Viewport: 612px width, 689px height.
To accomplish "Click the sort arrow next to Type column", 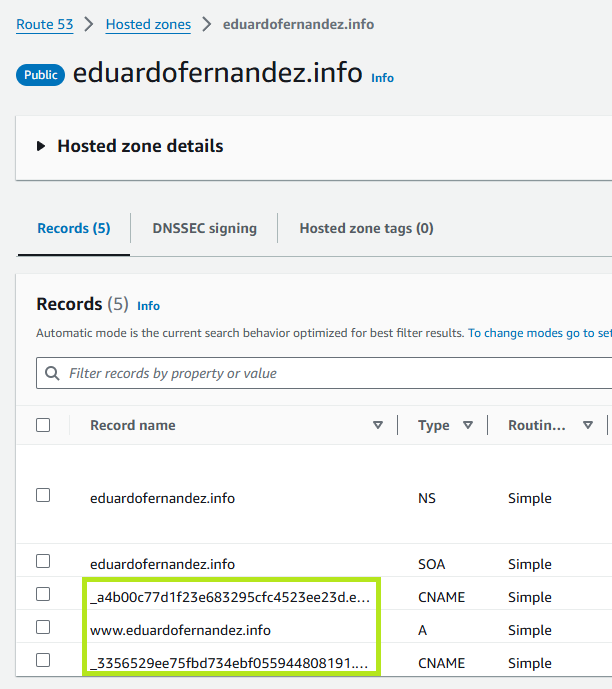I will (x=468, y=425).
